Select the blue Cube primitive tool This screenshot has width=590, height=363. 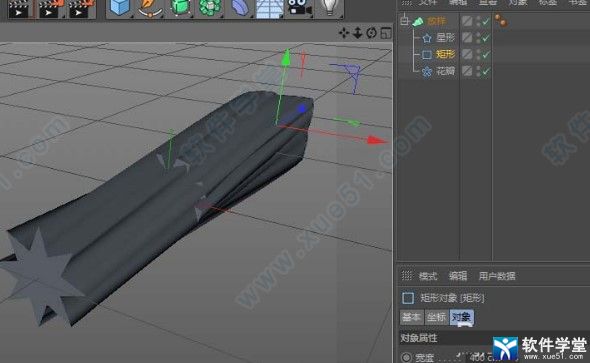120,8
